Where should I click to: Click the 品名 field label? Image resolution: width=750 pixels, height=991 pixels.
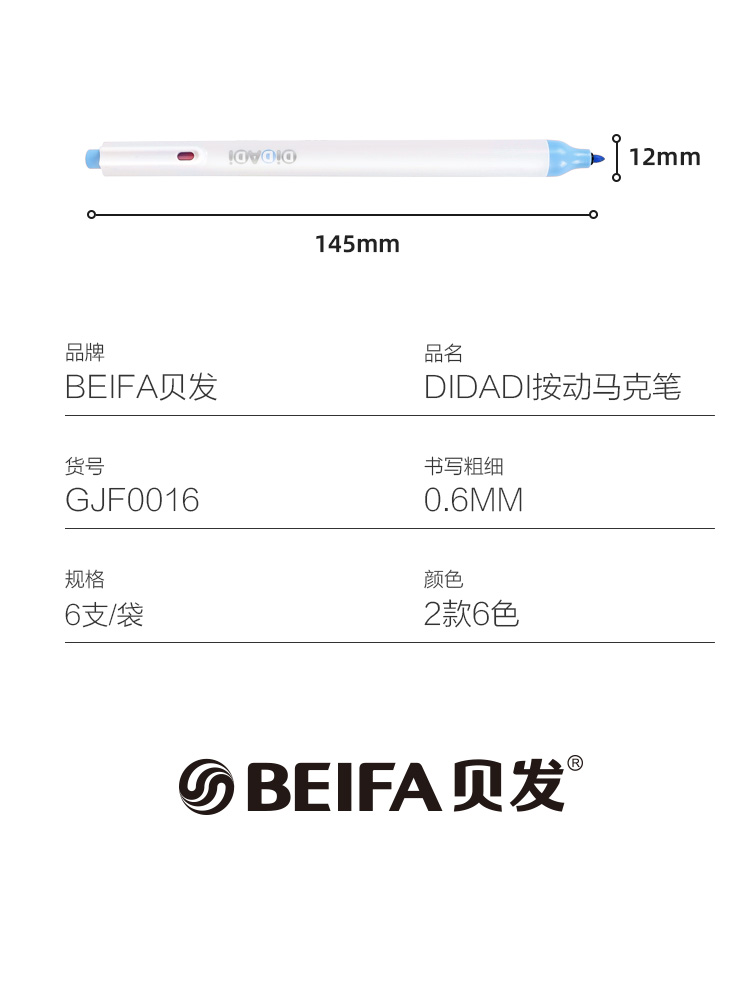443,352
